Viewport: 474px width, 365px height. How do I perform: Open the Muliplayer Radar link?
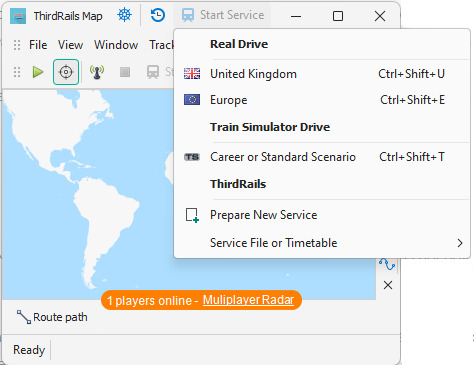tap(248, 300)
